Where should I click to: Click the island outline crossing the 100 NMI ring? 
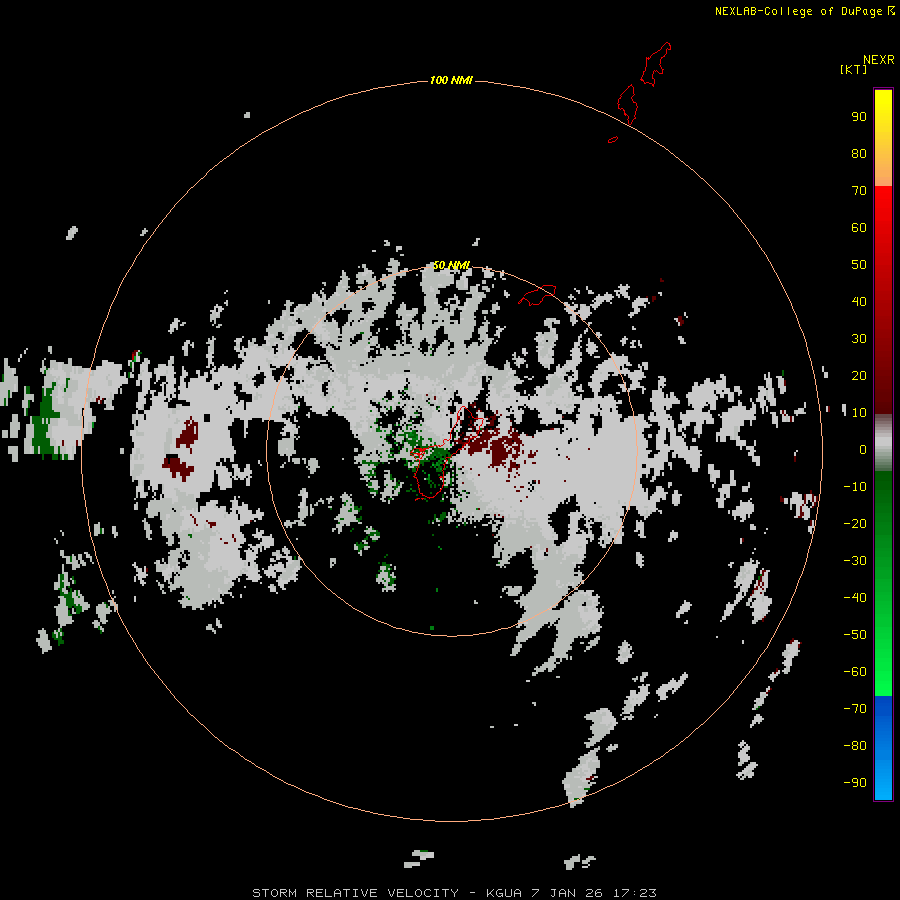pos(627,104)
